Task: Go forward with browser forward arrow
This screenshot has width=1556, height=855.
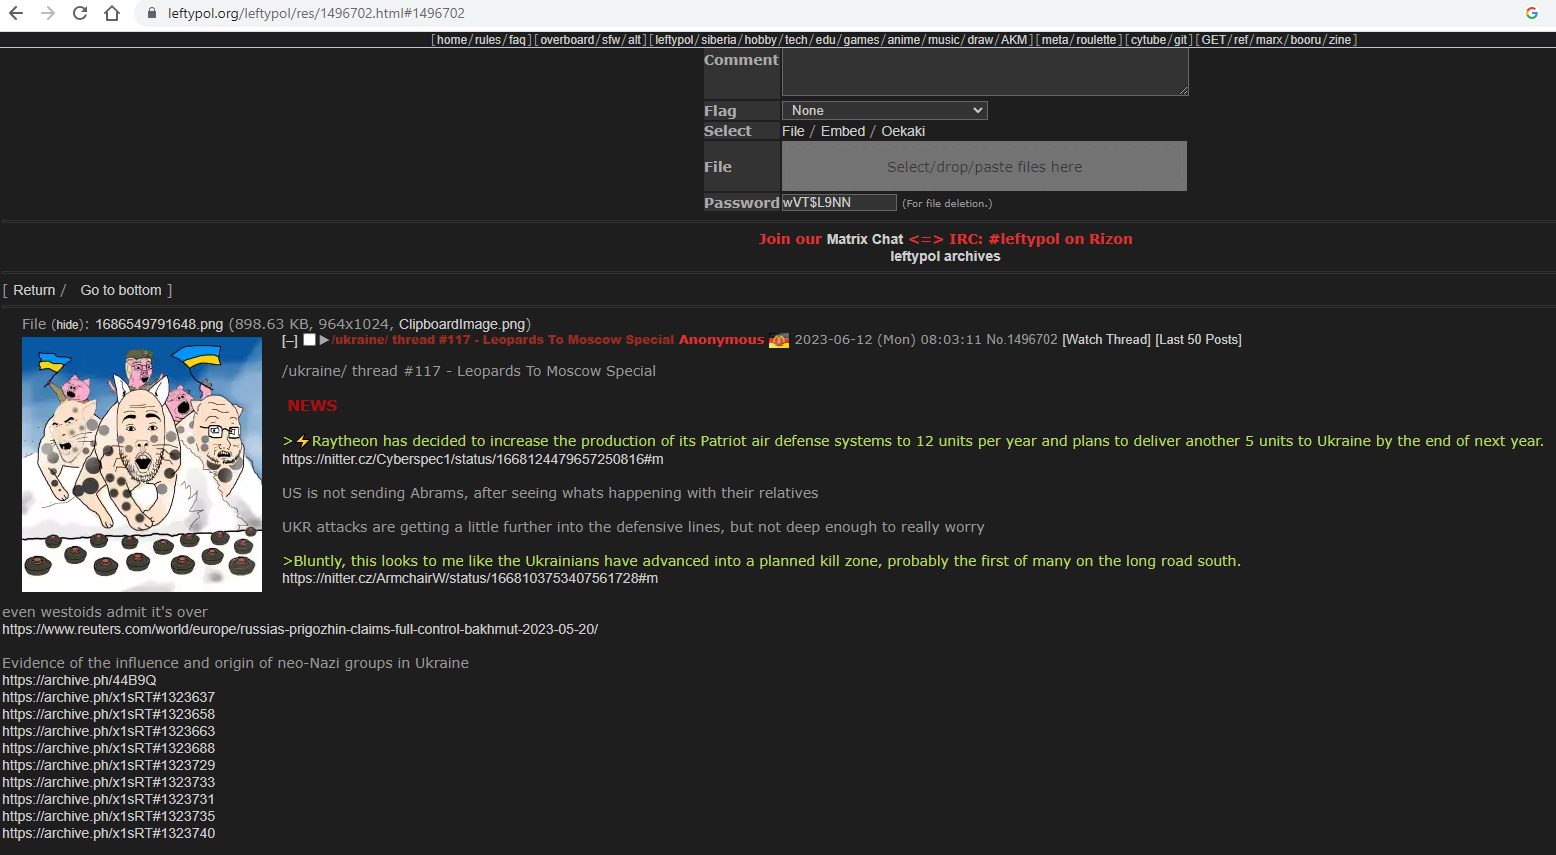Action: pyautogui.click(x=48, y=13)
